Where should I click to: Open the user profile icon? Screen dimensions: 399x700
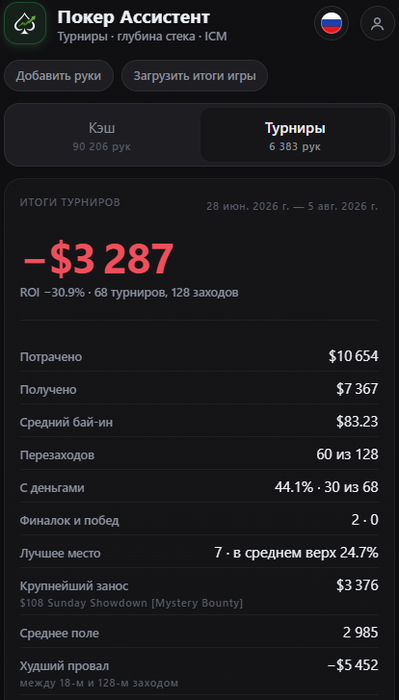coord(378,23)
